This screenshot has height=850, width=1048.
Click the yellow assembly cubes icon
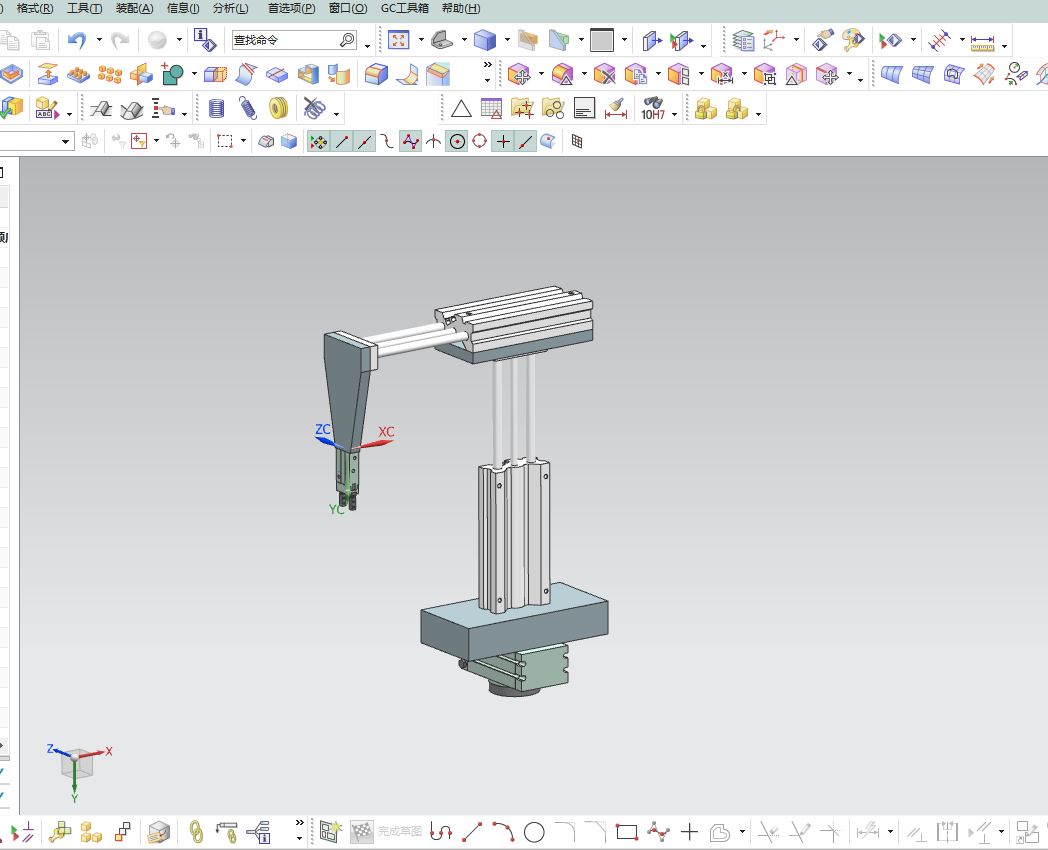705,108
